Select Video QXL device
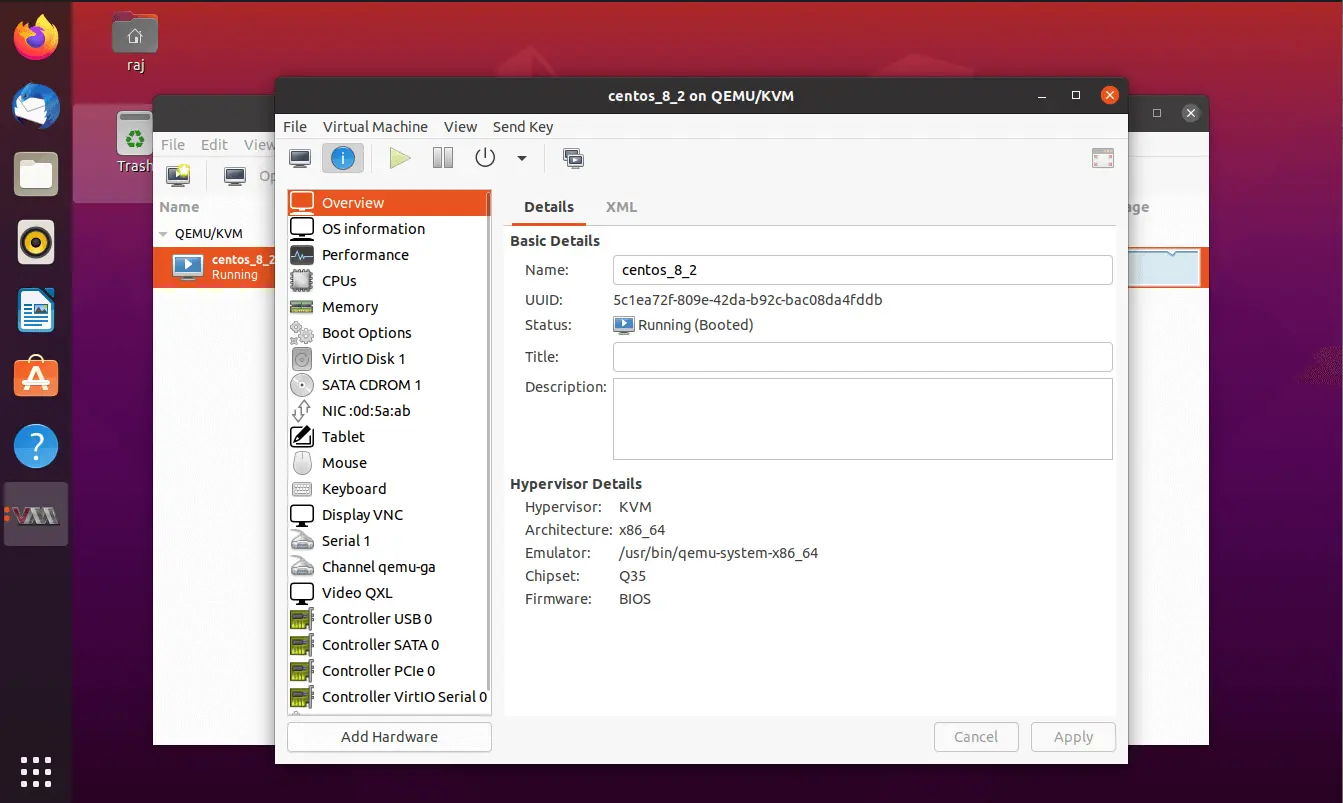1343x803 pixels. [388, 593]
